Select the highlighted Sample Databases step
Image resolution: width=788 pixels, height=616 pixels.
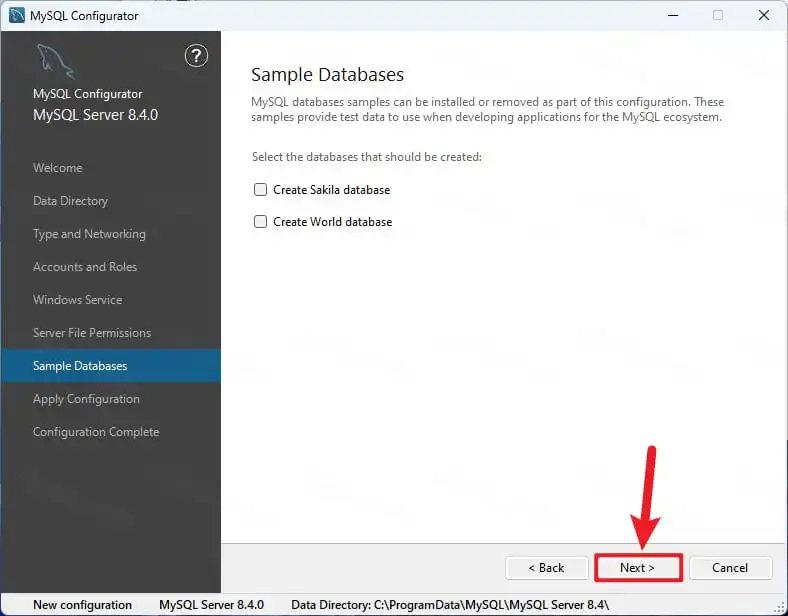[111, 366]
